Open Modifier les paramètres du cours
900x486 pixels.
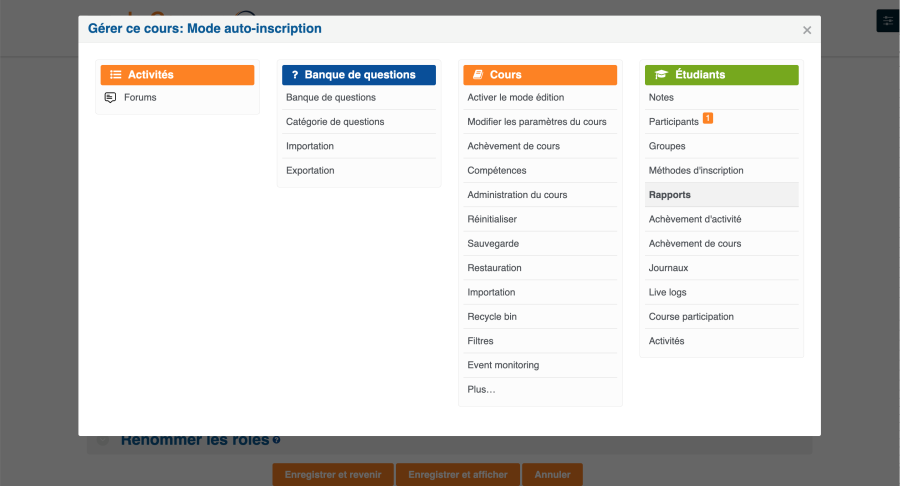(x=536, y=122)
